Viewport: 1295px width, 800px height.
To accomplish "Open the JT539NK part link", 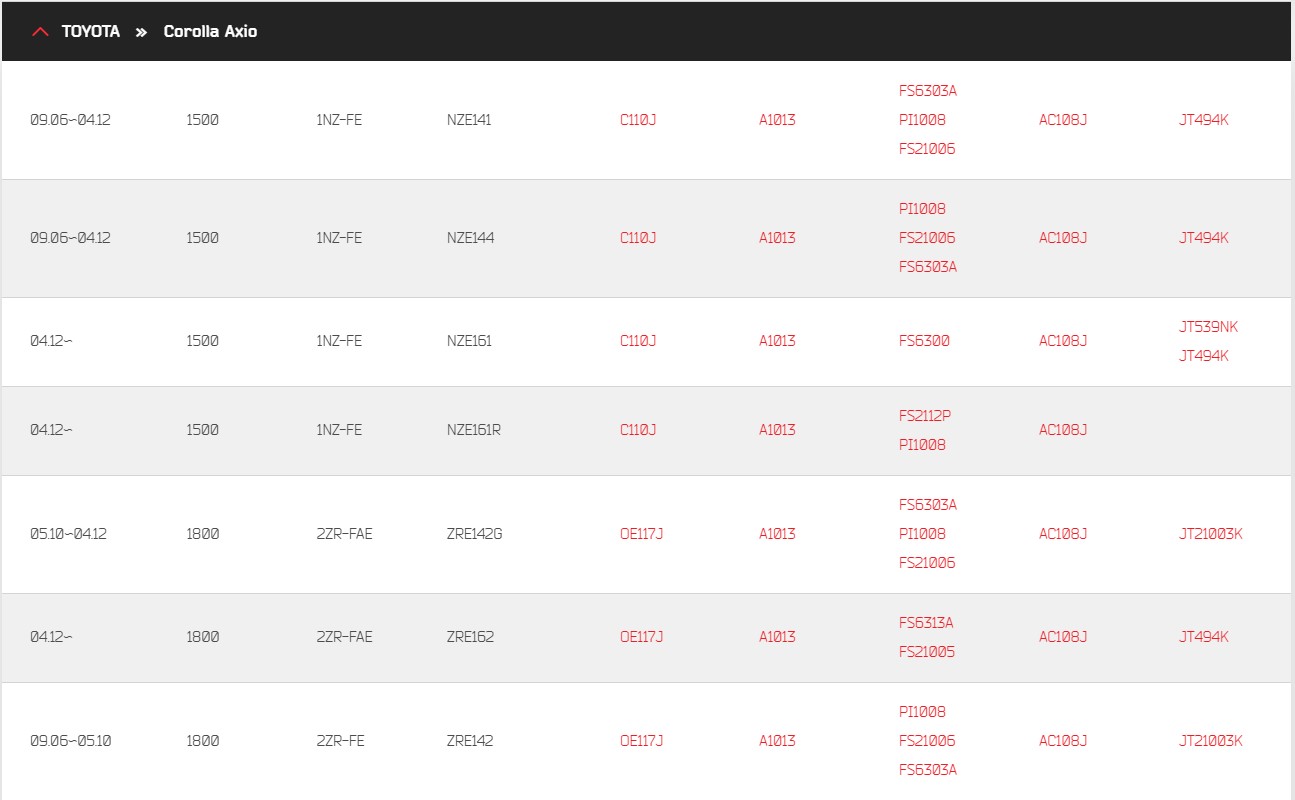I will [x=1209, y=327].
